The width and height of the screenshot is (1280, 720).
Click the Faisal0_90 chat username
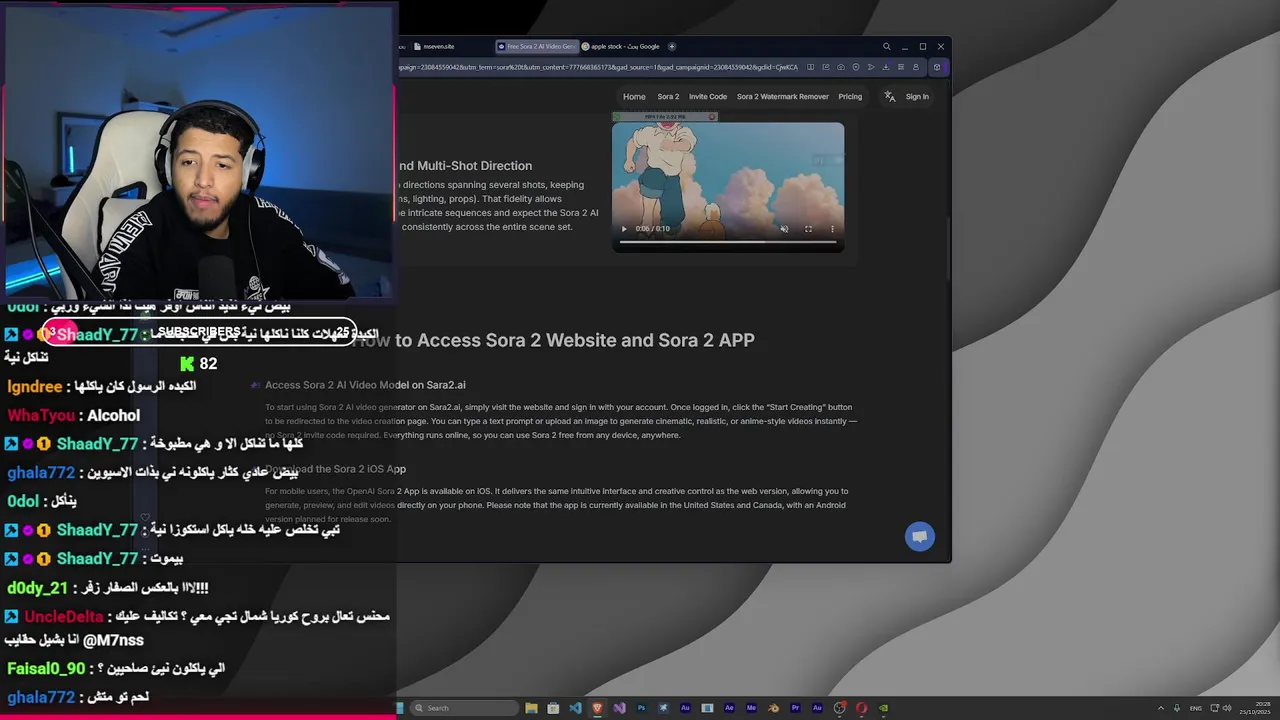pyautogui.click(x=46, y=668)
